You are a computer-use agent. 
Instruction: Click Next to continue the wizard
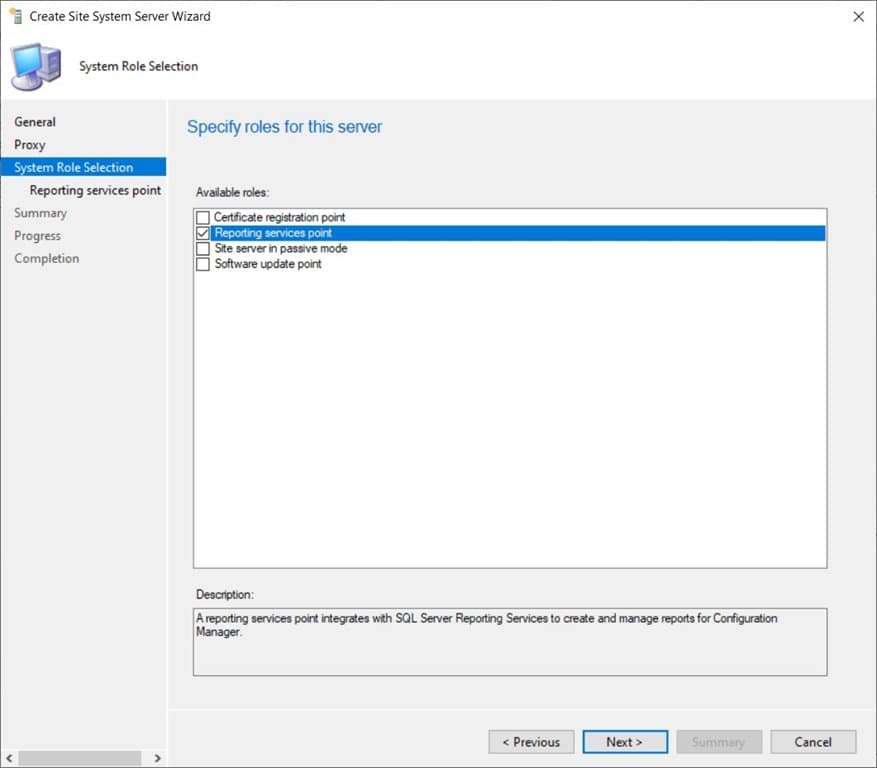625,742
